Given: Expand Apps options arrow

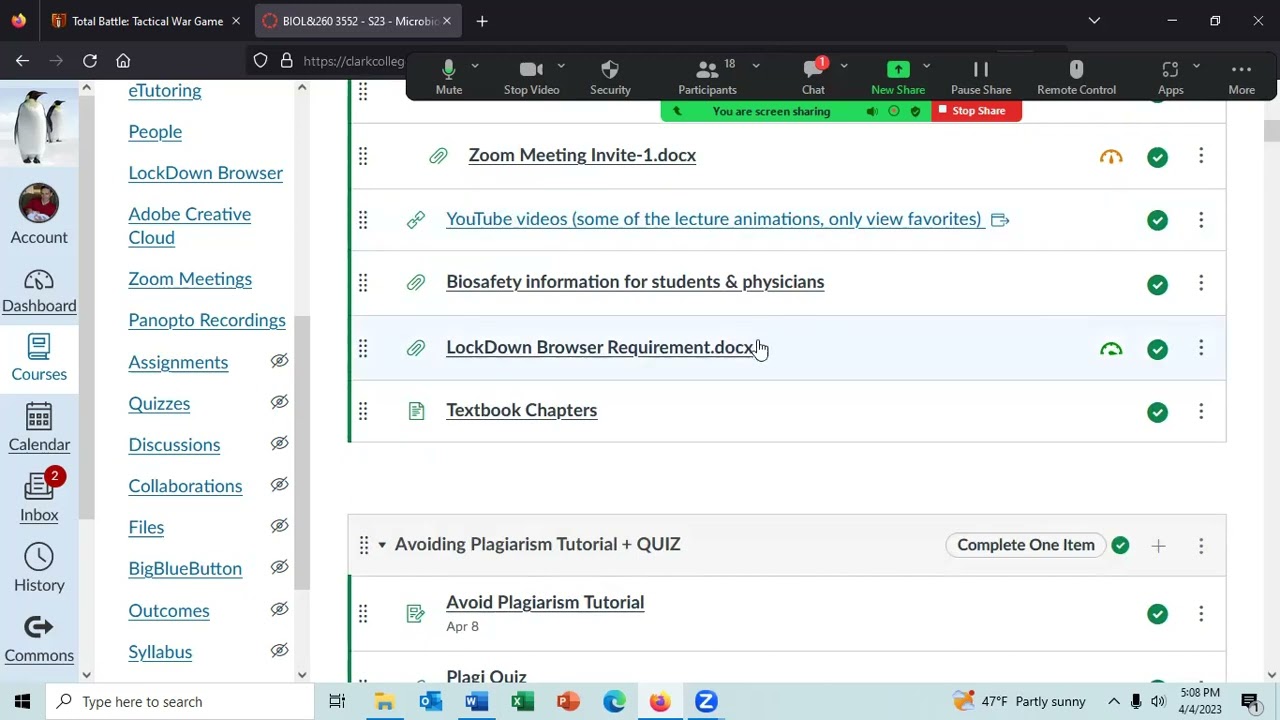Looking at the screenshot, I should [x=1196, y=66].
